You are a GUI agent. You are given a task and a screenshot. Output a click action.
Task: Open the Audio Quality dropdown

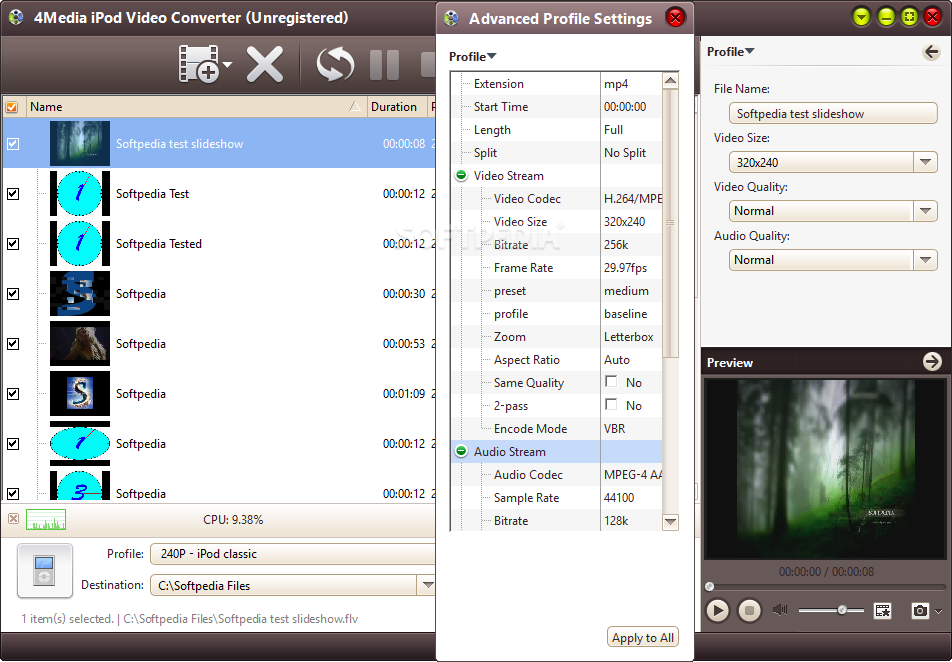point(925,260)
